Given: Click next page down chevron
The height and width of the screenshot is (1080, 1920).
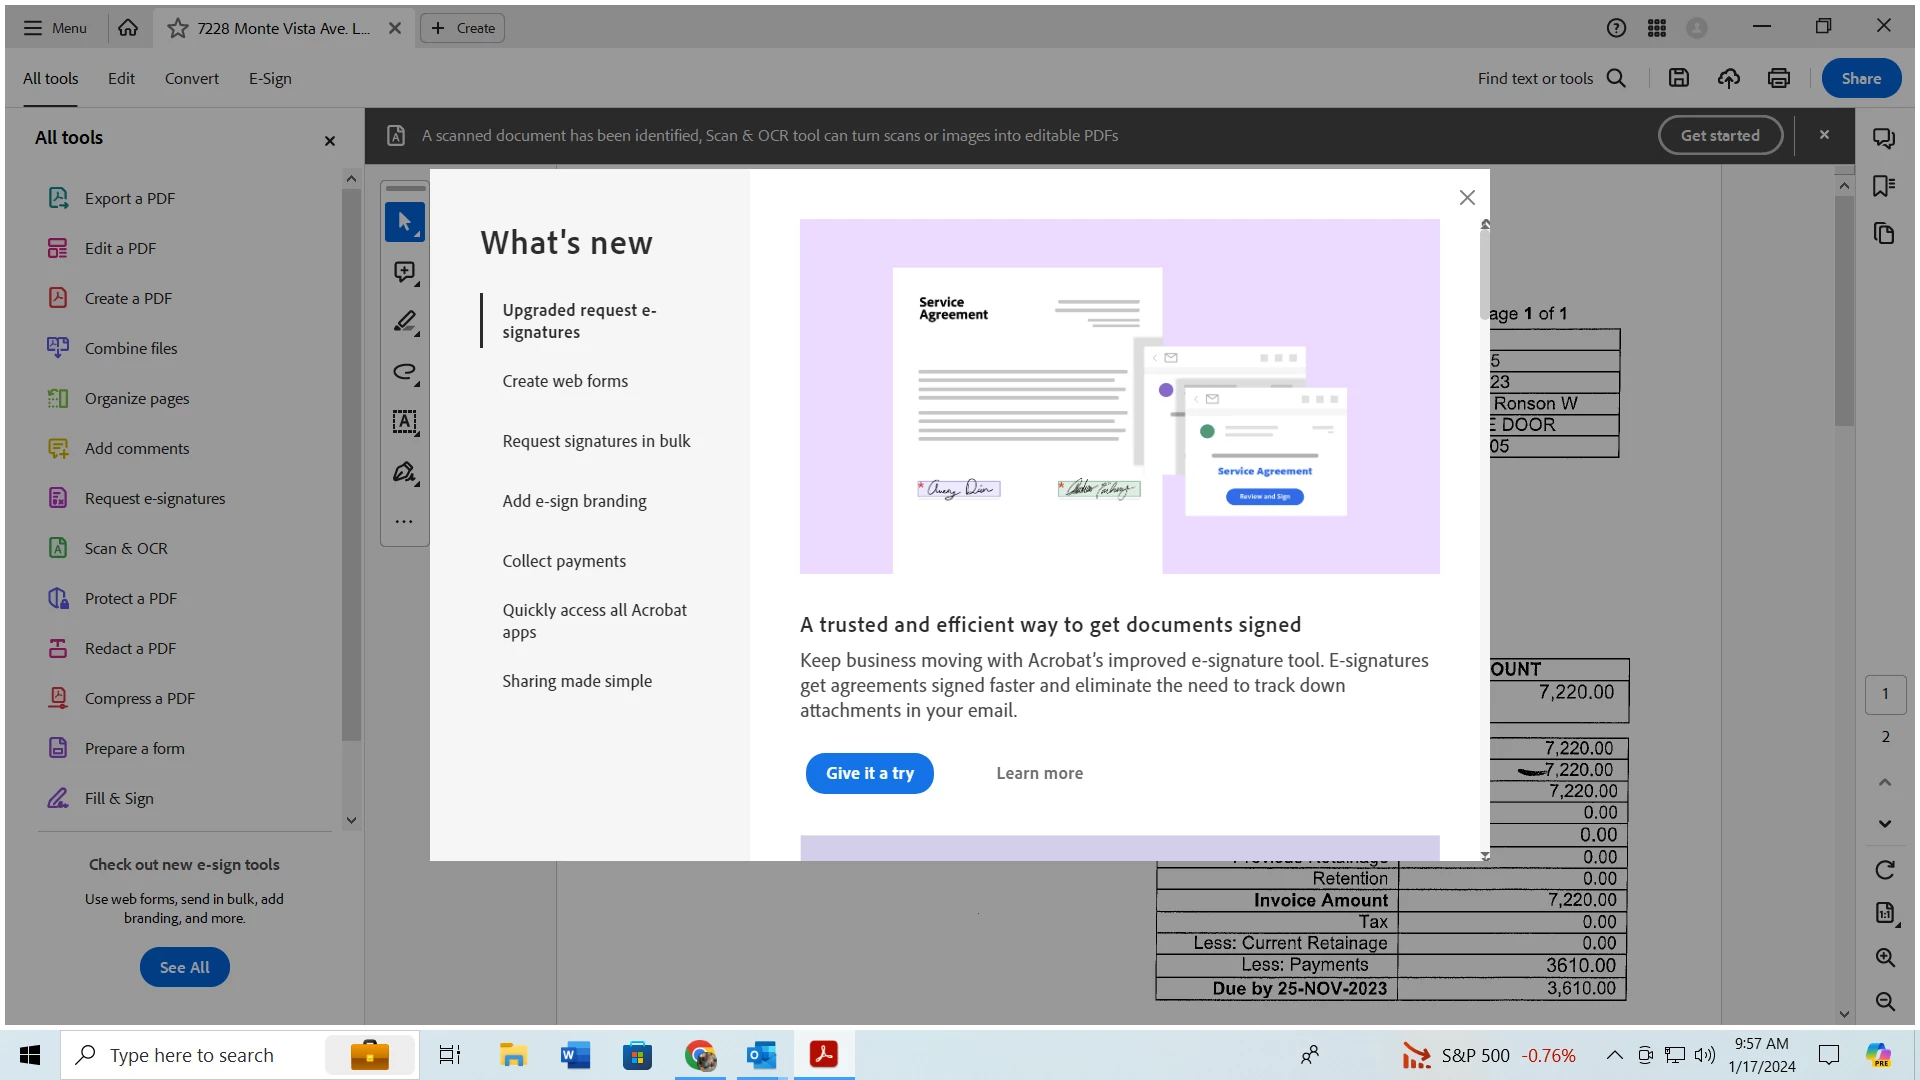Looking at the screenshot, I should coord(1885,824).
